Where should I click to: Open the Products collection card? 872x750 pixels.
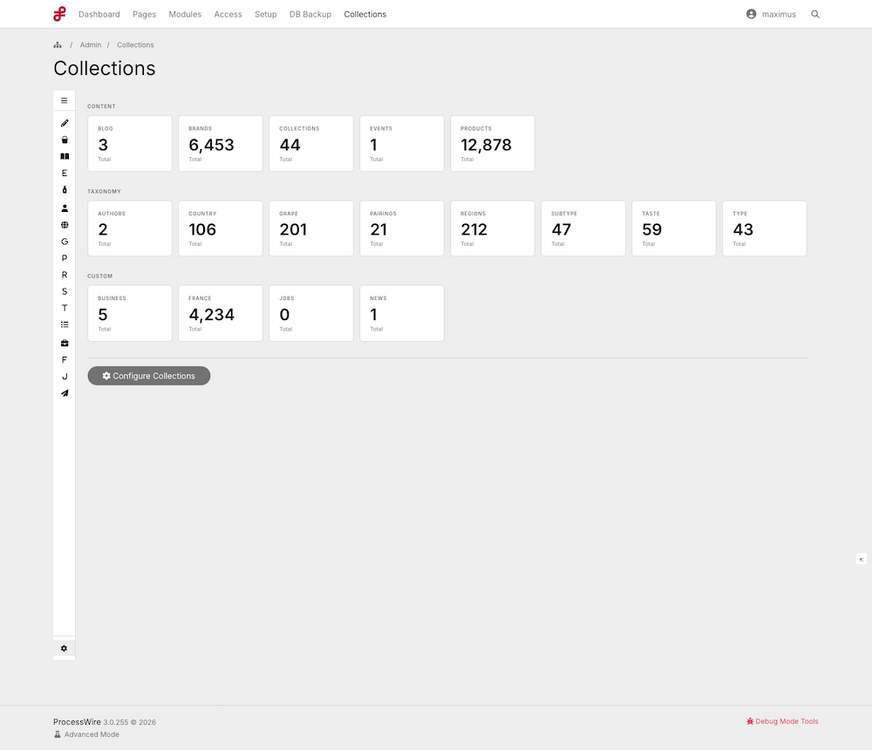[x=492, y=143]
